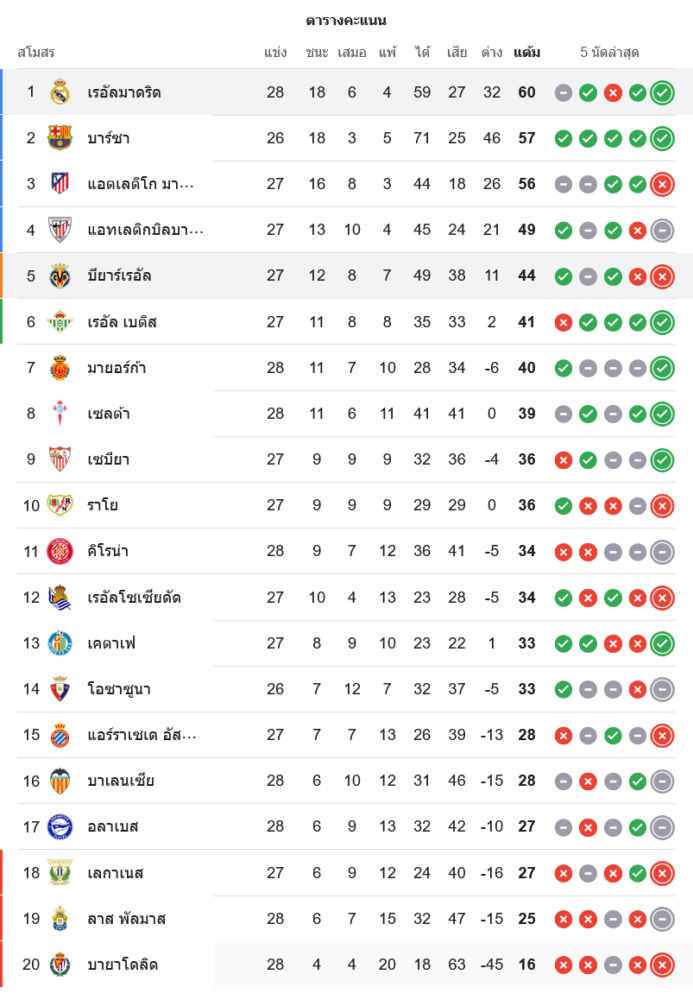Viewport: 693px width, 1000px height.
Task: Click Atlético Madrid's highlighted latest loss icon
Action: [x=661, y=184]
